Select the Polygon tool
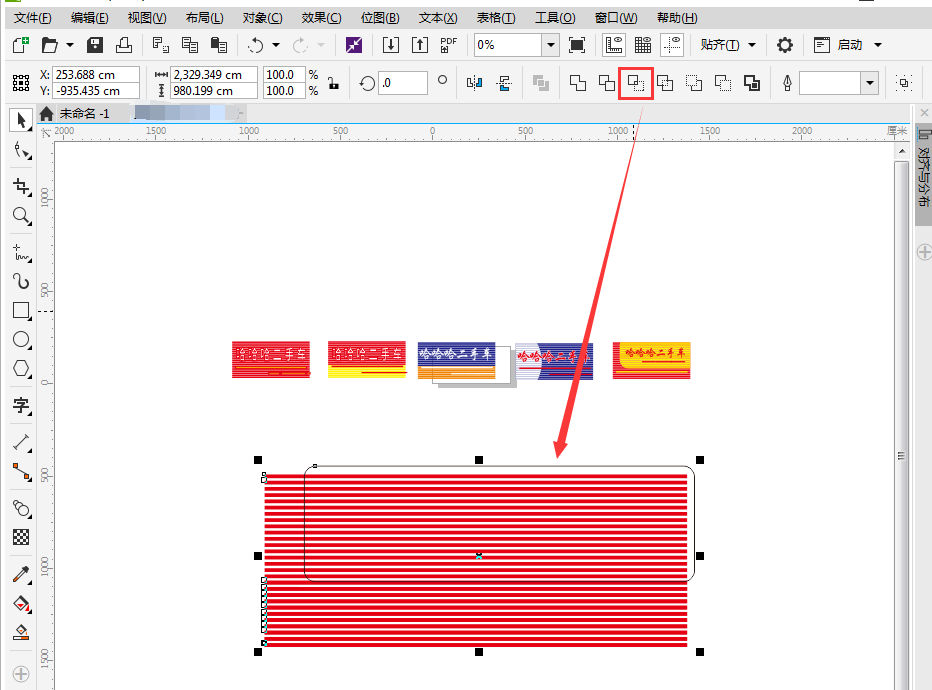932x690 pixels. (x=21, y=368)
